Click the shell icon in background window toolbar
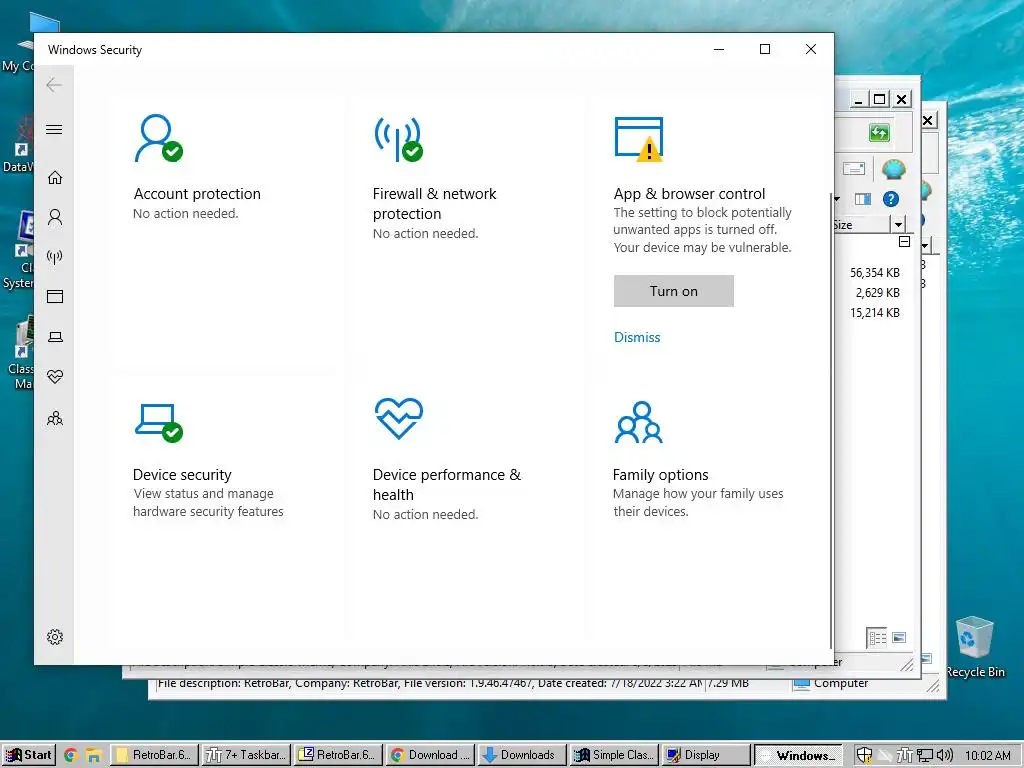The height and width of the screenshot is (768, 1024). pyautogui.click(x=893, y=170)
